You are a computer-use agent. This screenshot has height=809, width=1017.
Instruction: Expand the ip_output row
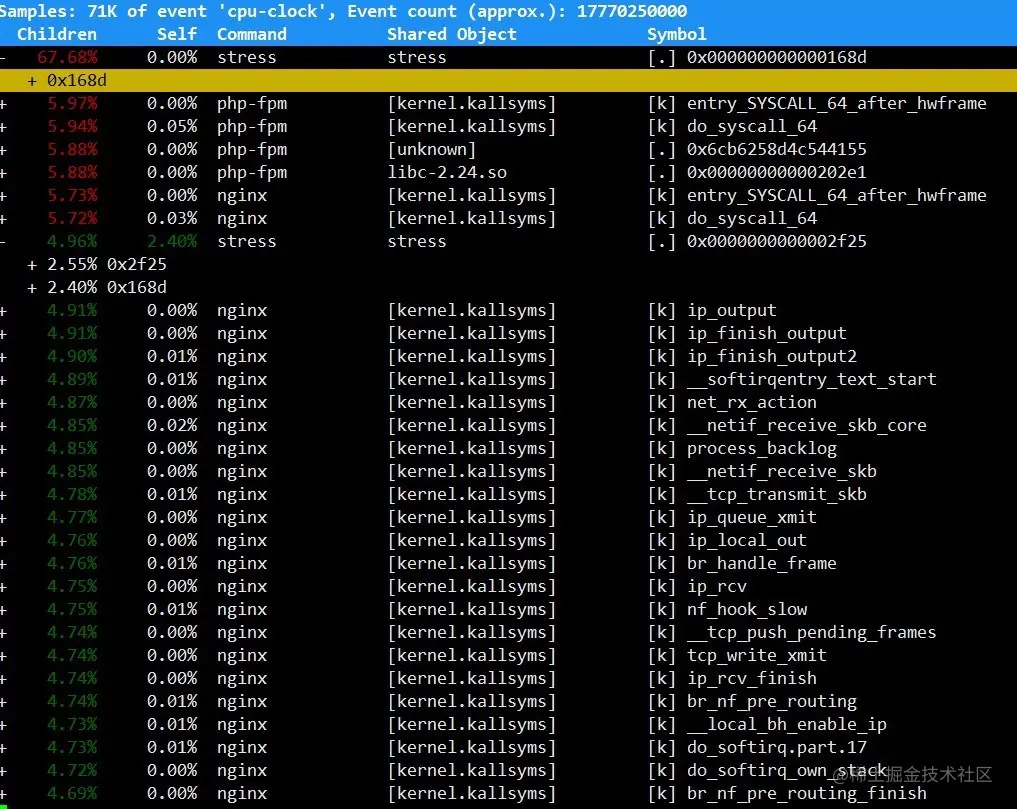click(x=3, y=311)
